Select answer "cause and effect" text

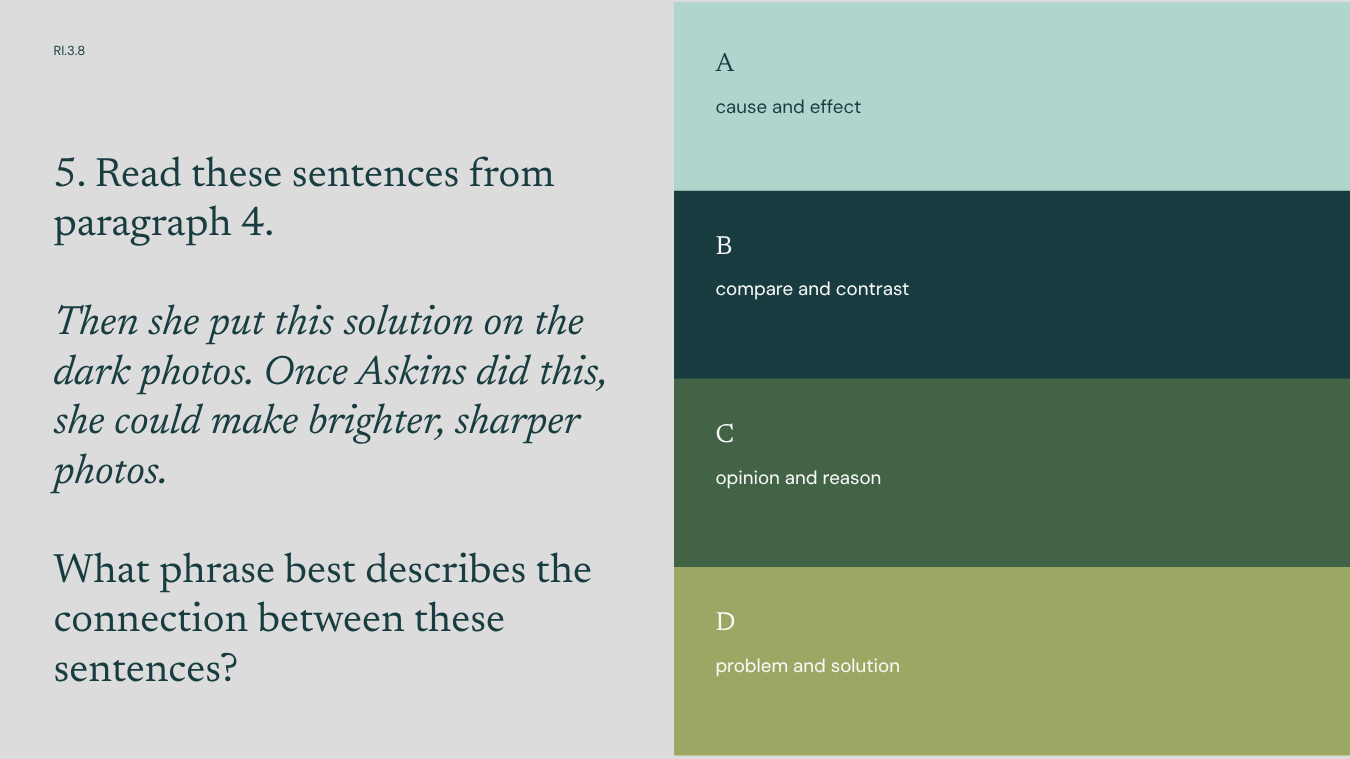click(x=788, y=107)
